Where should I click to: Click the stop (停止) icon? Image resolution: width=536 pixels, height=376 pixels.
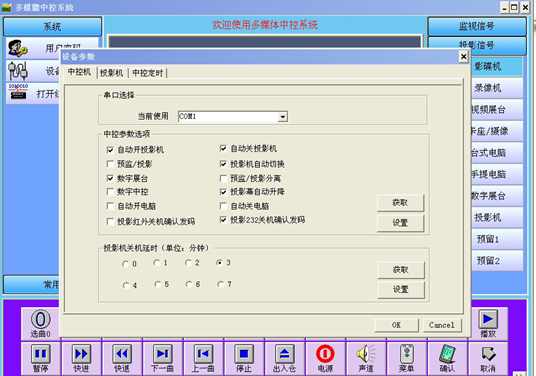pos(244,354)
